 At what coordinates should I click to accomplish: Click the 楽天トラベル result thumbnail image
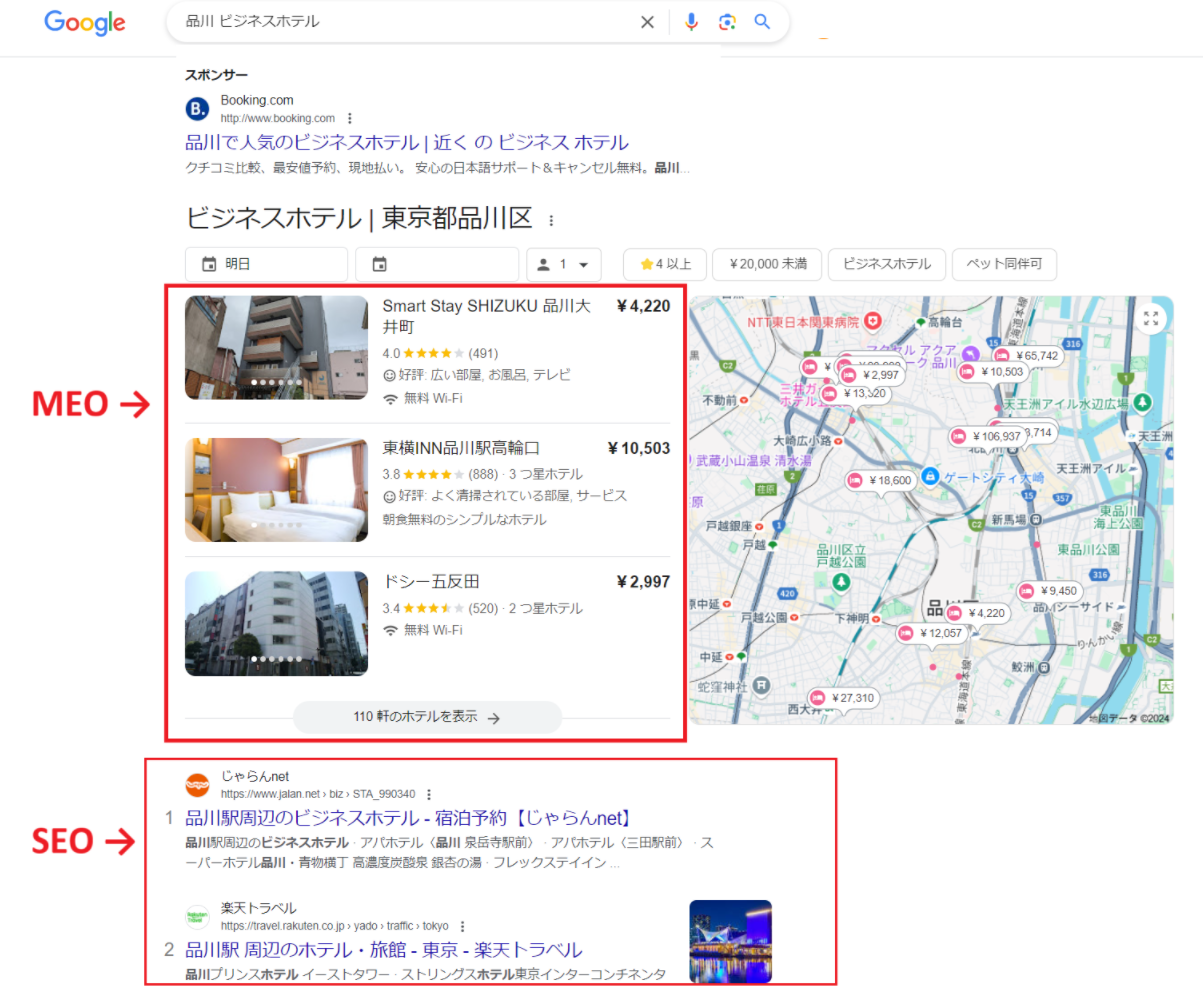pos(730,941)
